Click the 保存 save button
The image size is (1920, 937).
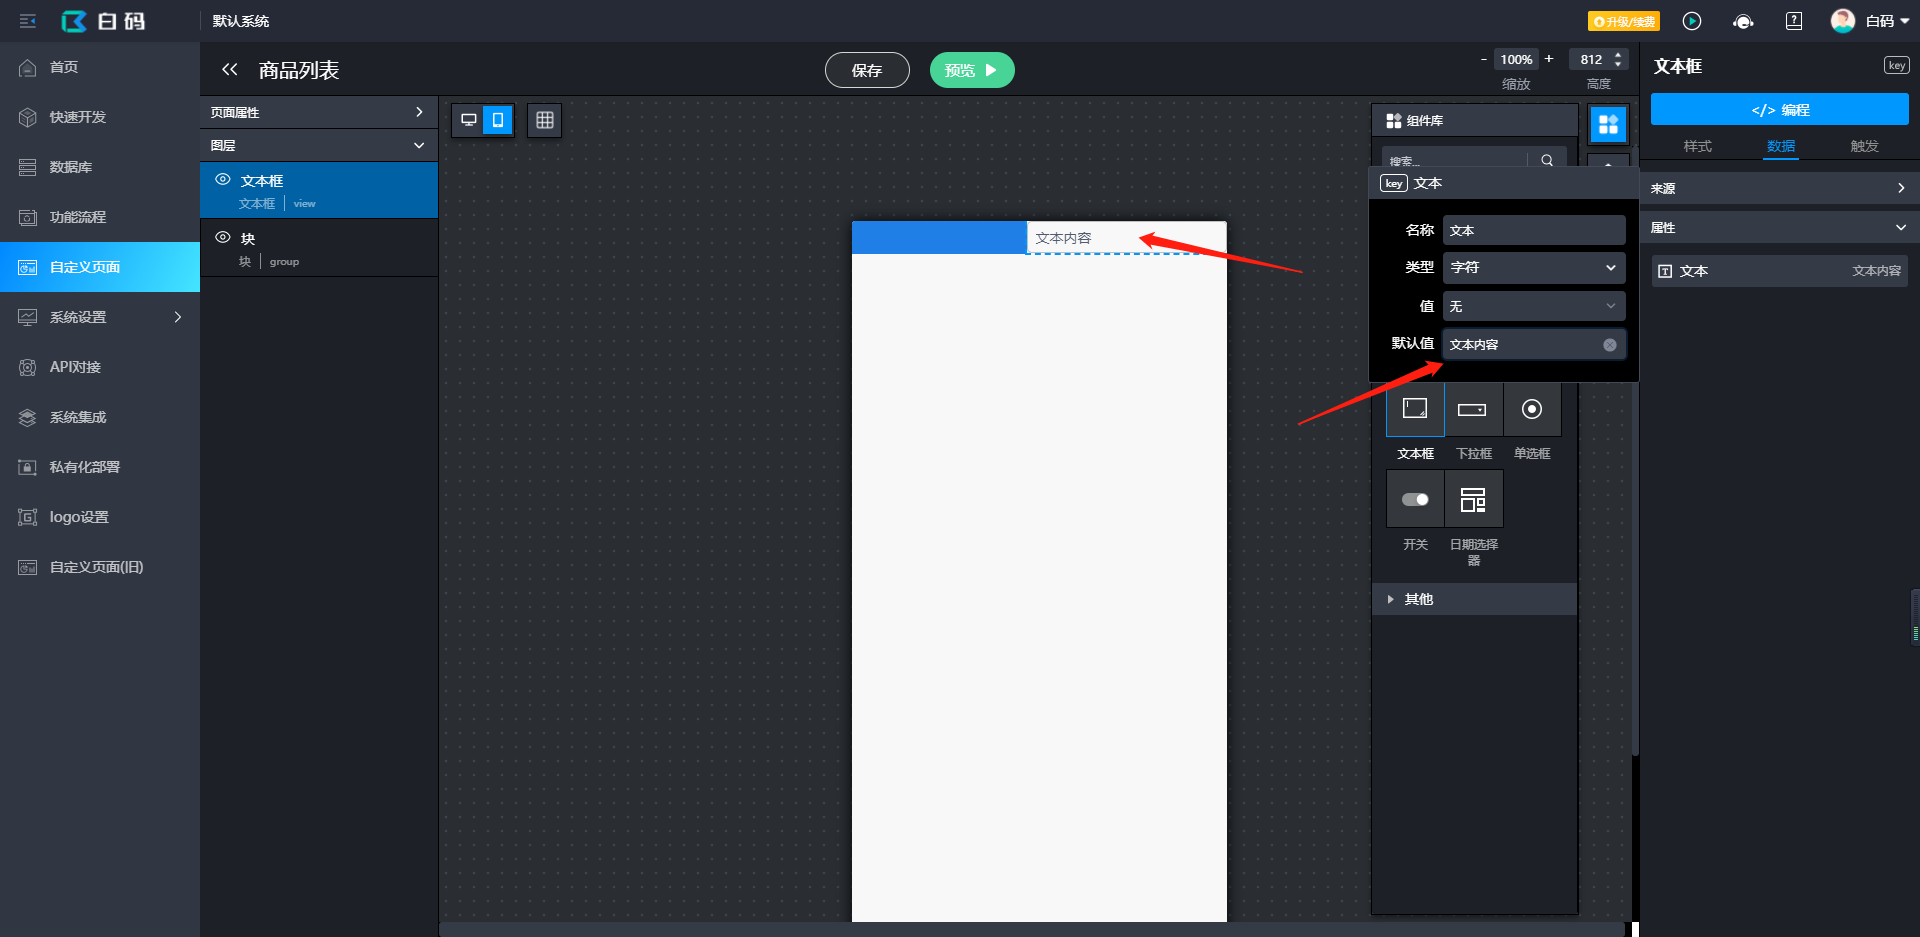[x=867, y=70]
